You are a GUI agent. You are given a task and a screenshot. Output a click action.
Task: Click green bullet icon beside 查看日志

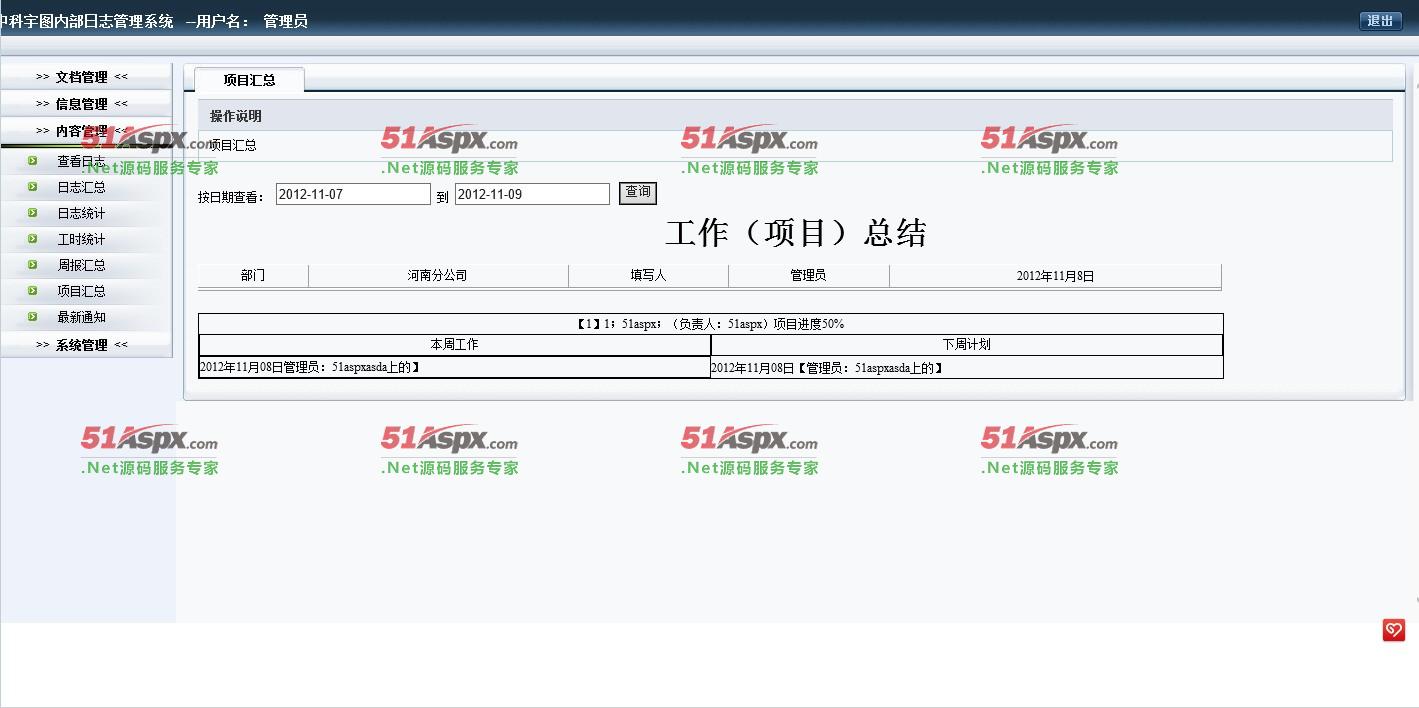click(x=33, y=160)
